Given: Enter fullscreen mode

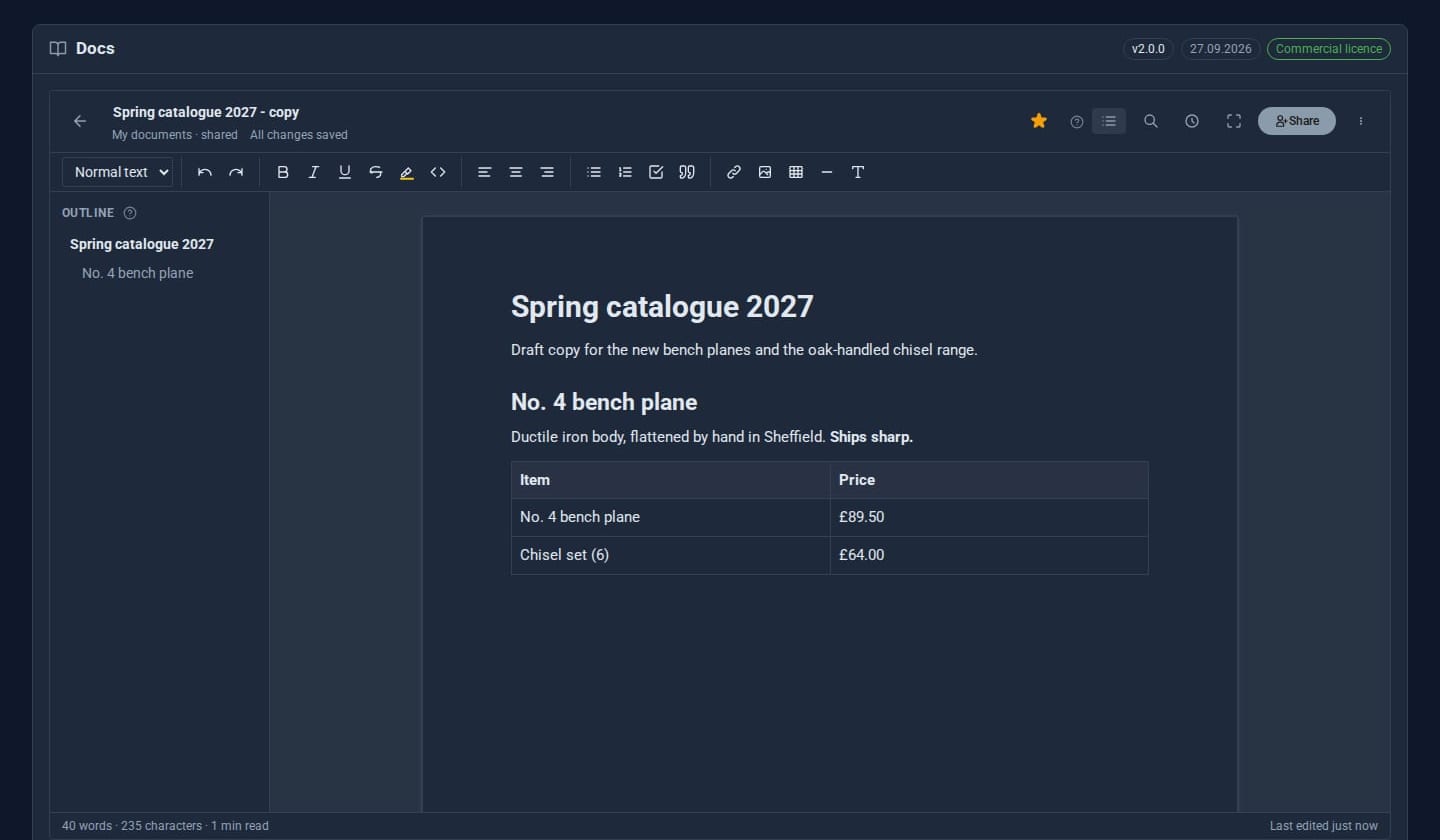Looking at the screenshot, I should 1234,121.
